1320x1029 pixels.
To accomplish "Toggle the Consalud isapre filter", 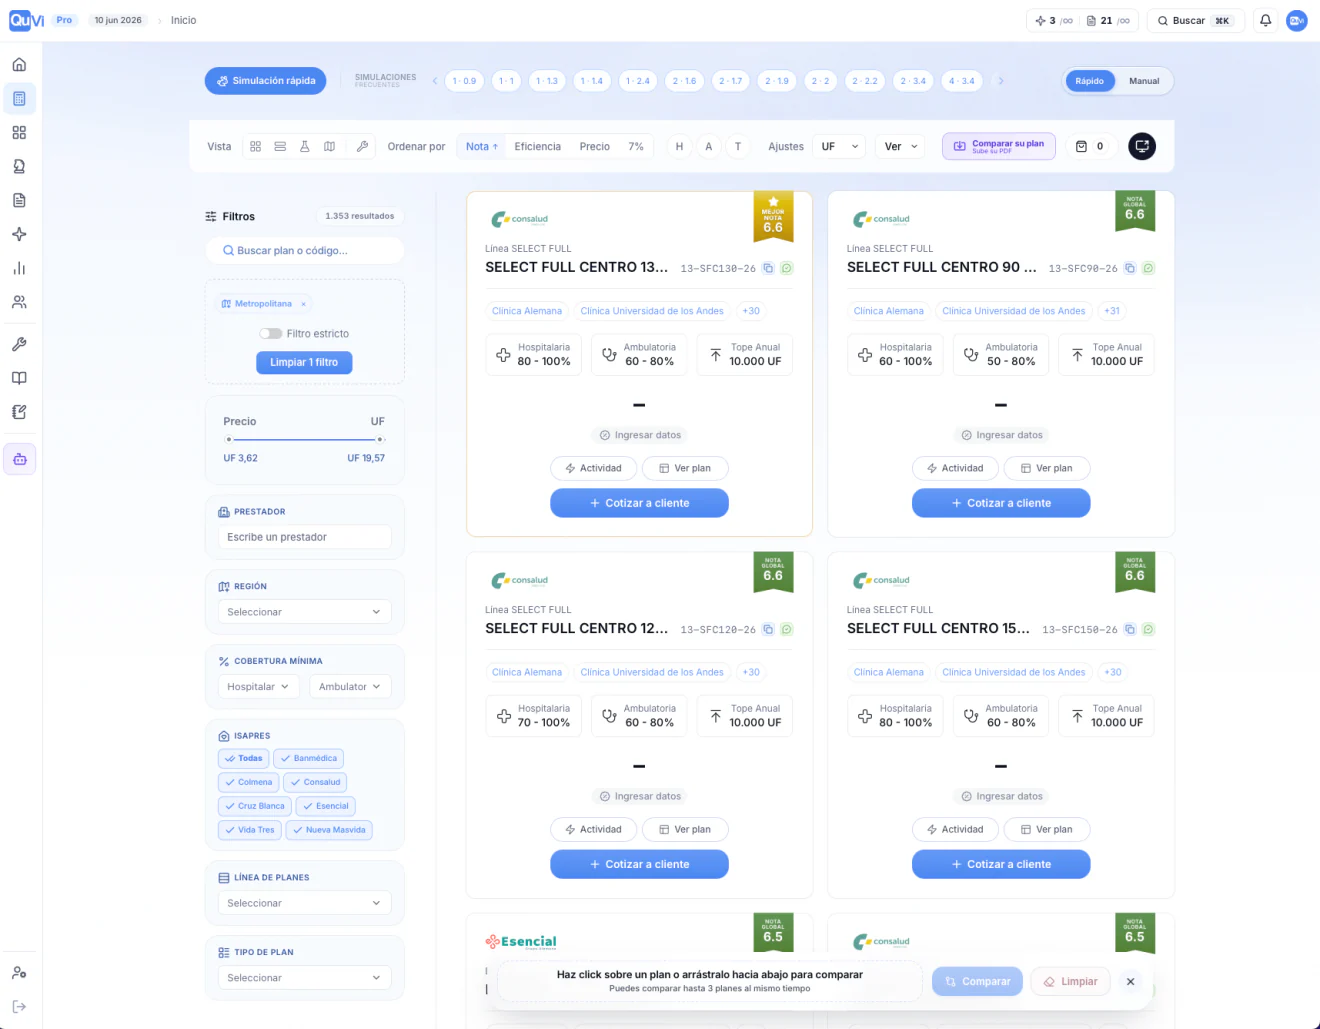I will click(x=315, y=783).
